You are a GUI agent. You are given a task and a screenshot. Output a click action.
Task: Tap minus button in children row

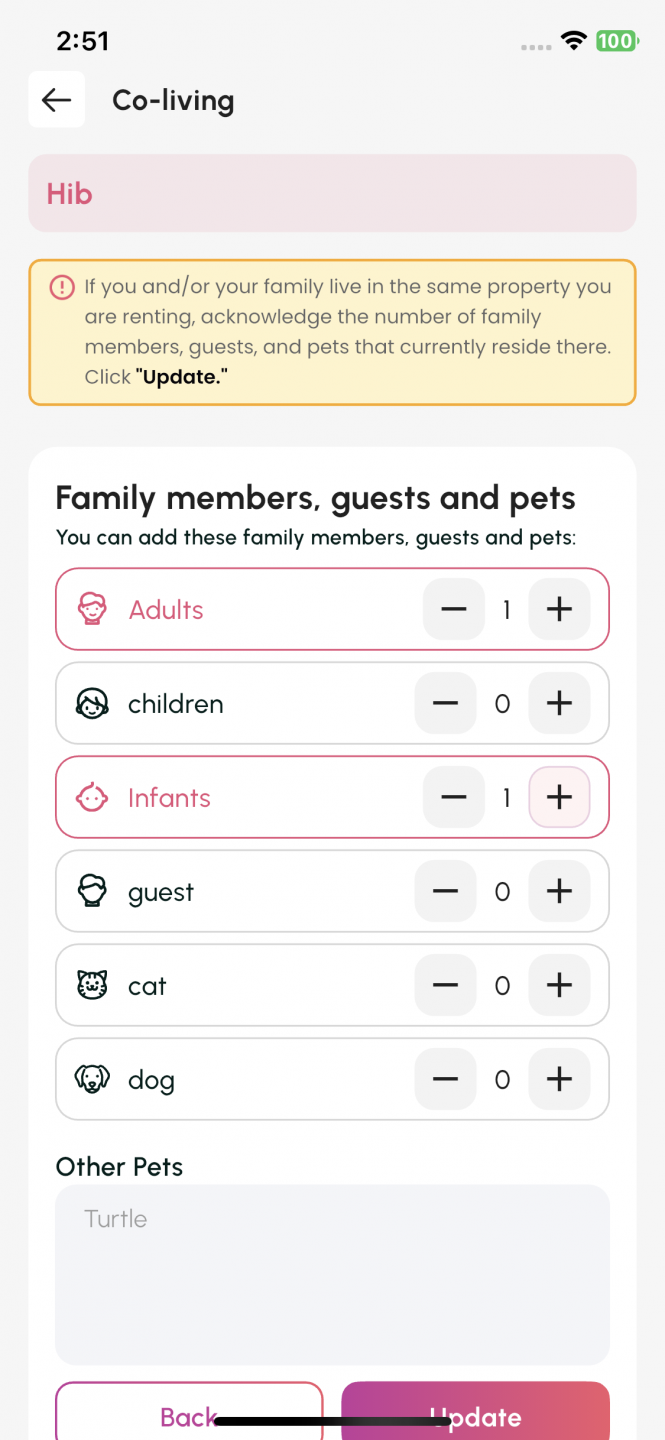tap(446, 703)
